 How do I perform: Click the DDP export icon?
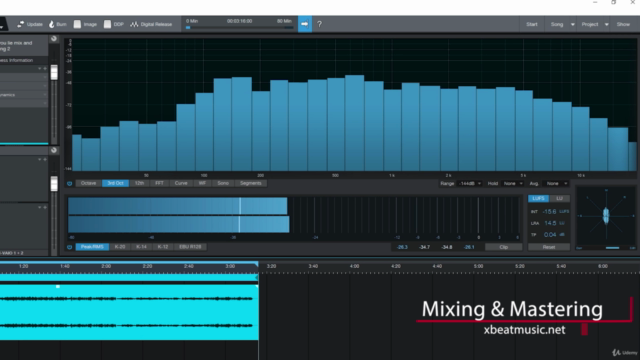107,24
